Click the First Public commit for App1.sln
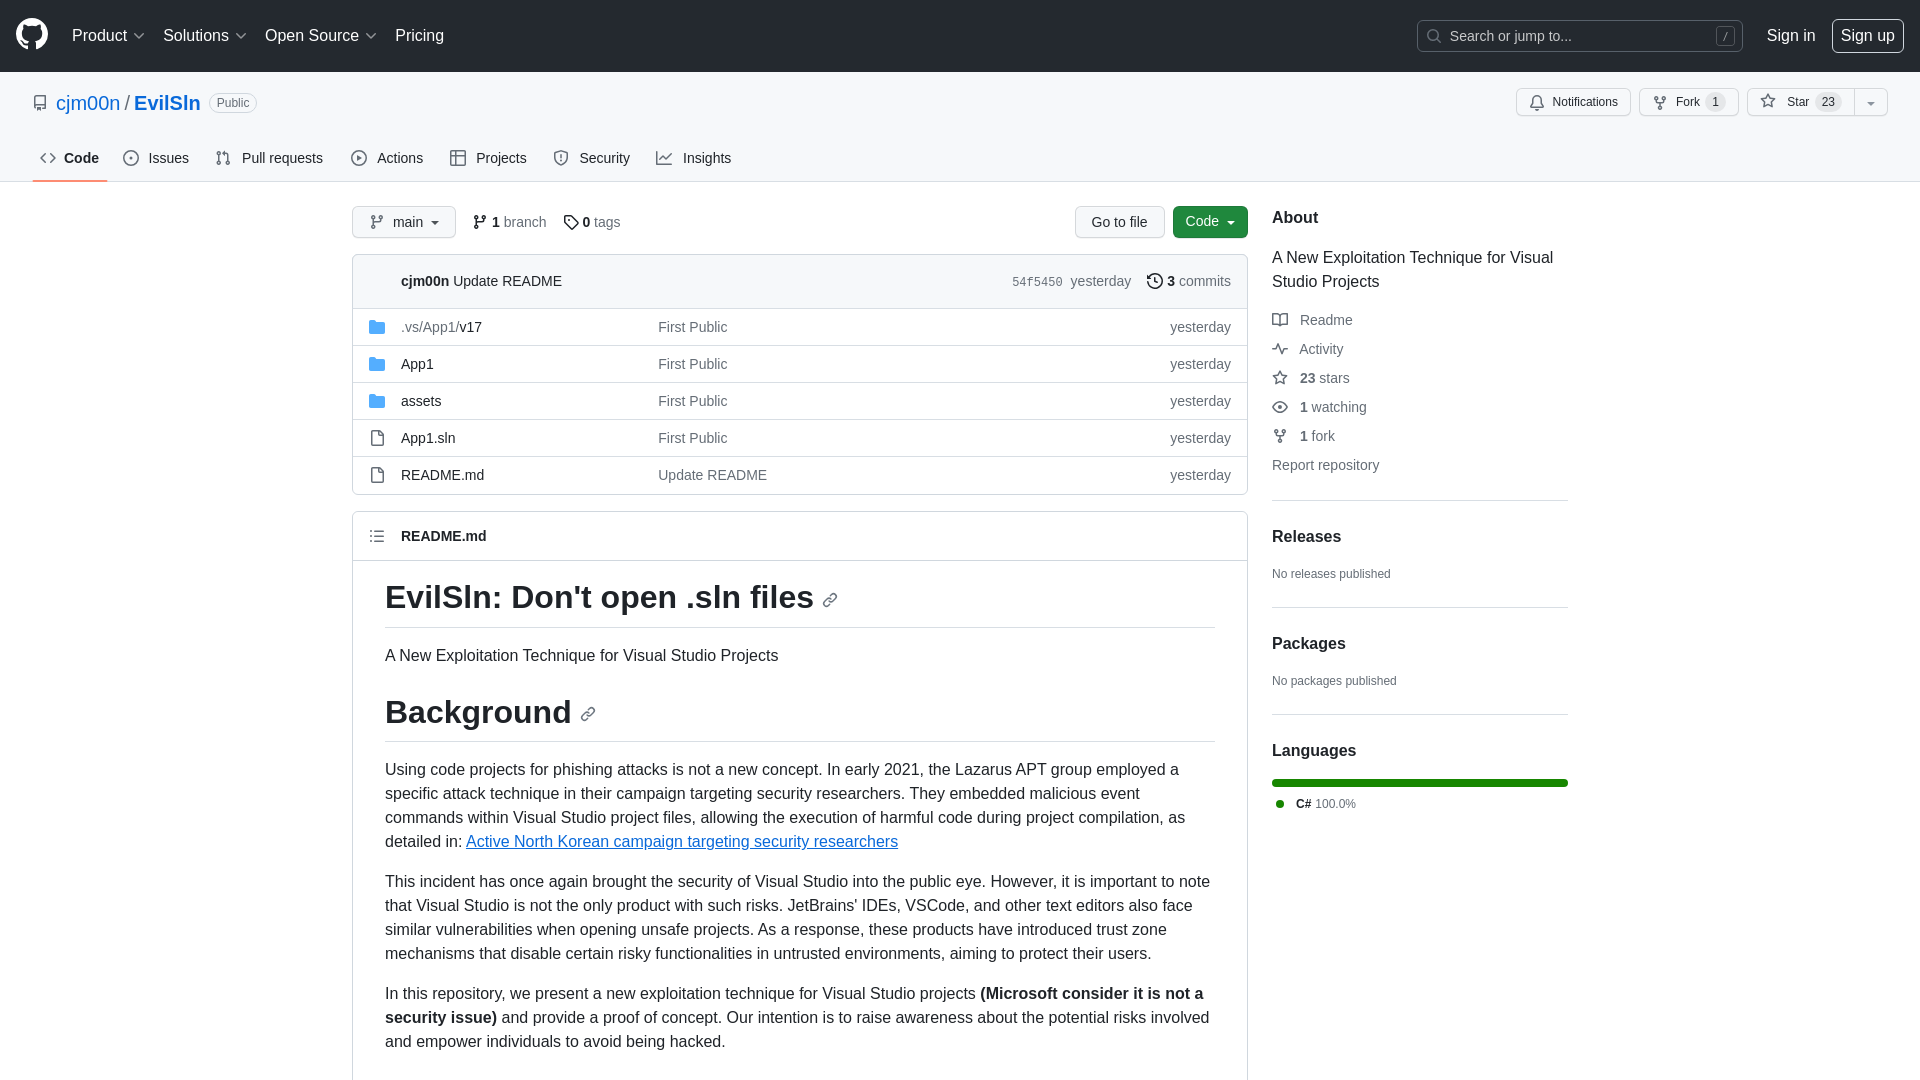Viewport: 1920px width, 1080px height. click(692, 438)
